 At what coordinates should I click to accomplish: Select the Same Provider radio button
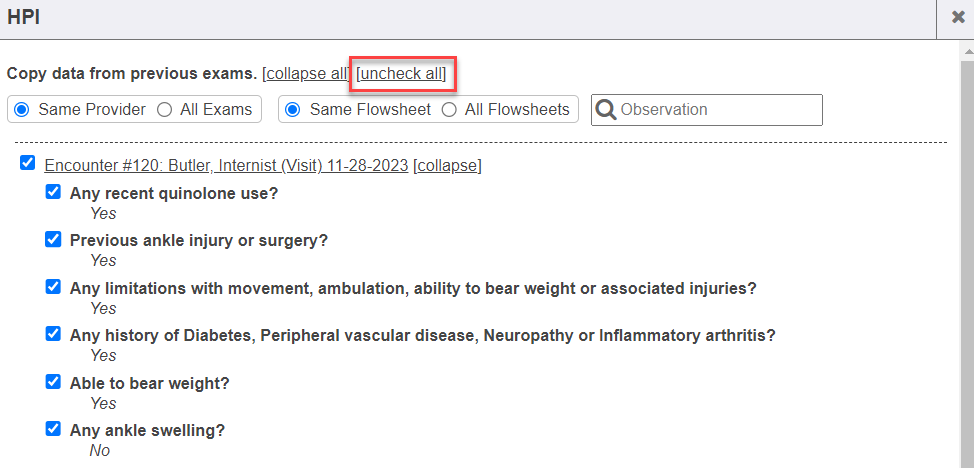pyautogui.click(x=22, y=109)
